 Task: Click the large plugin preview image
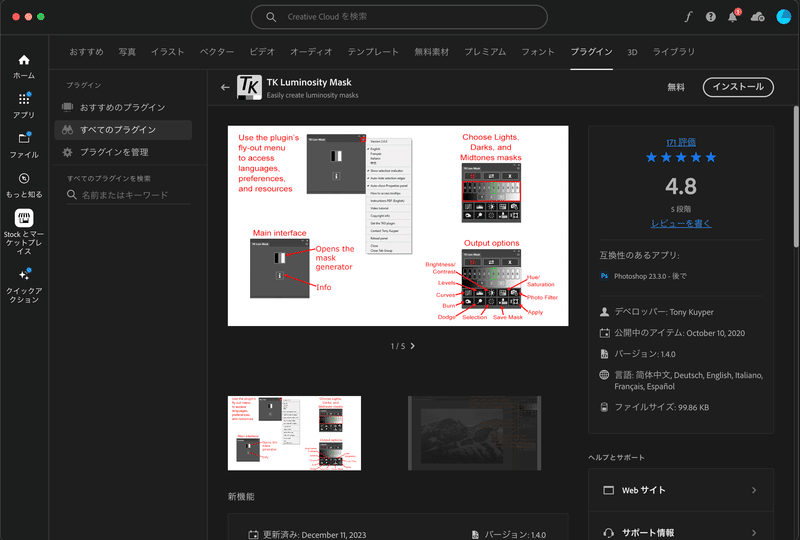[398, 226]
